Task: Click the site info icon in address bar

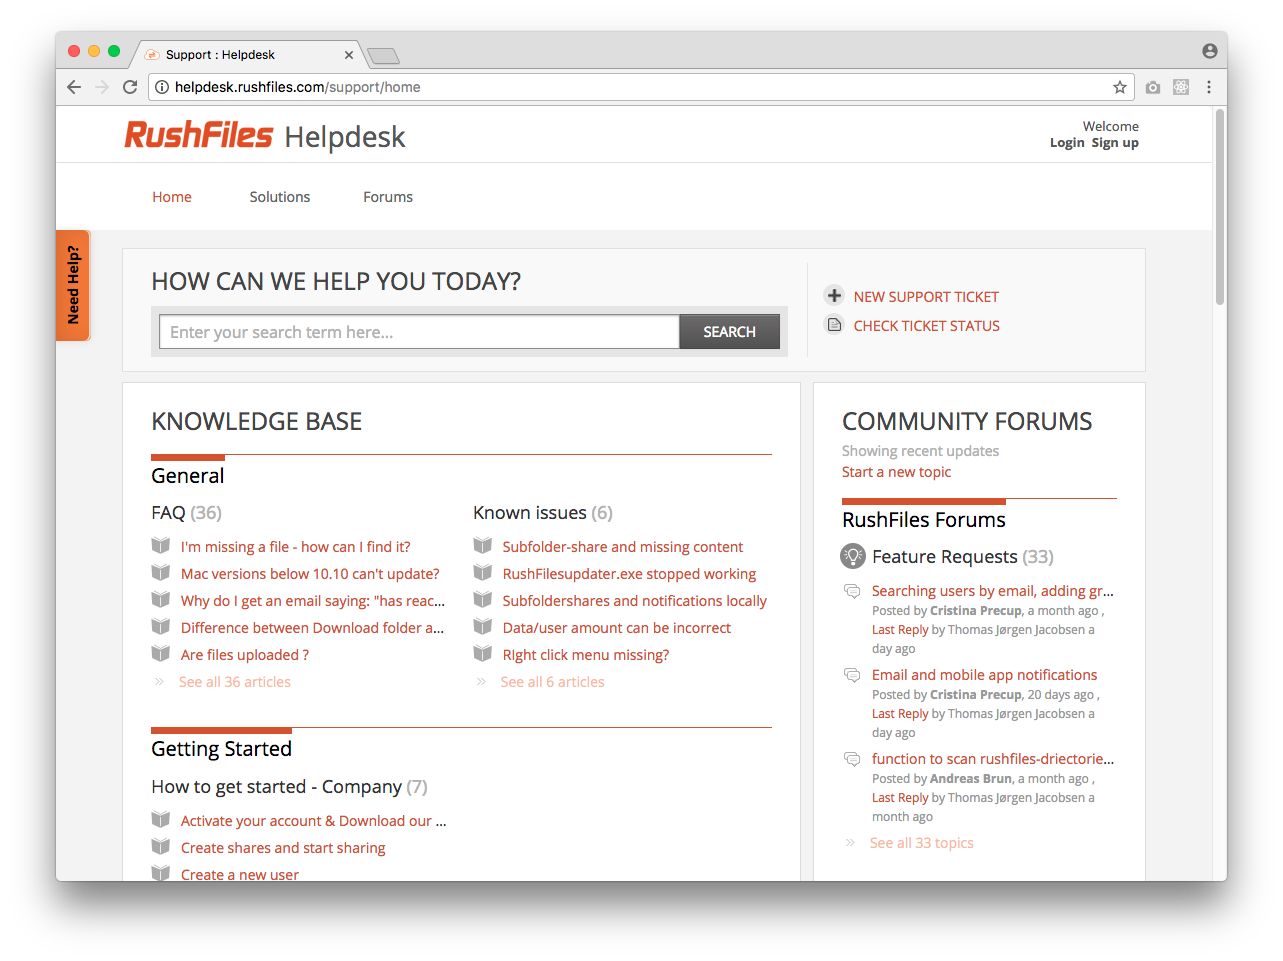Action: [162, 87]
